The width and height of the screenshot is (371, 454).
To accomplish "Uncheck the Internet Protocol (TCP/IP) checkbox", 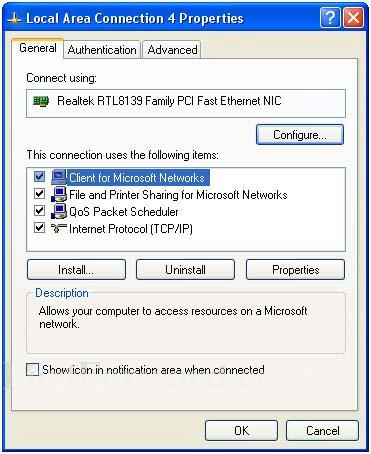I will click(x=40, y=228).
